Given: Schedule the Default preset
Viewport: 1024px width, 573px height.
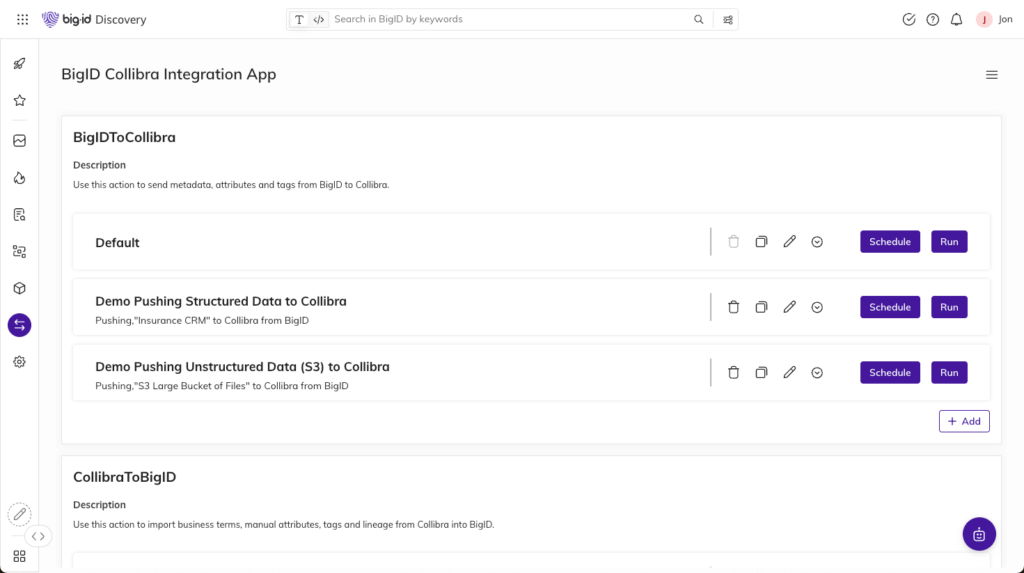Looking at the screenshot, I should coord(889,242).
